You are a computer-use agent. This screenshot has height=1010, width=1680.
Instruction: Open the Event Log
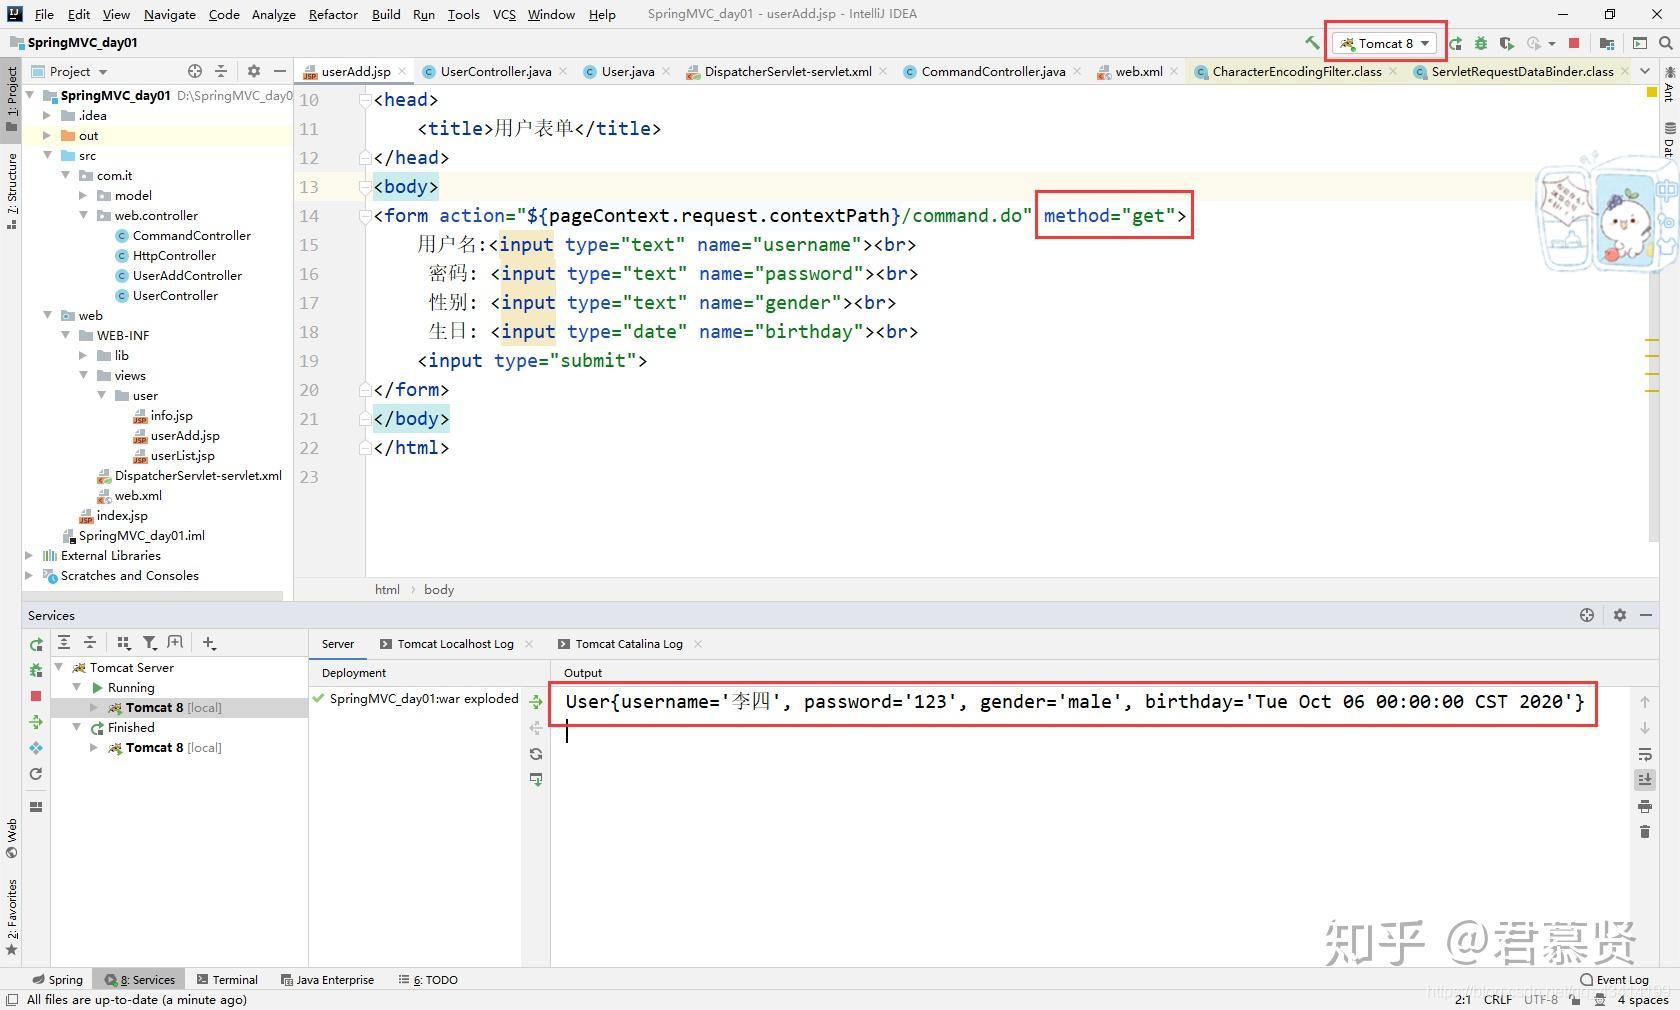1614,980
